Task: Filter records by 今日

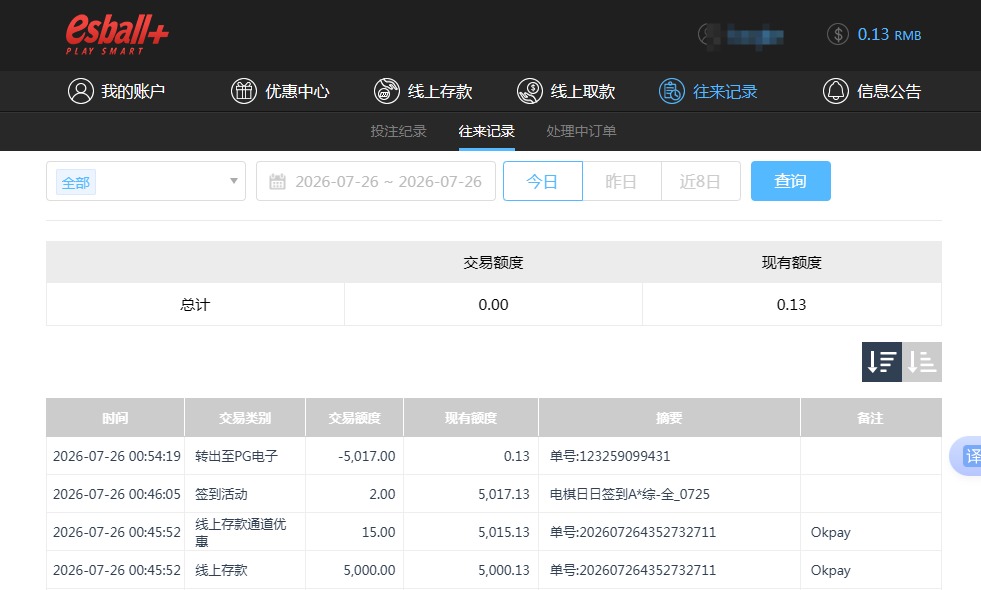Action: (x=542, y=181)
